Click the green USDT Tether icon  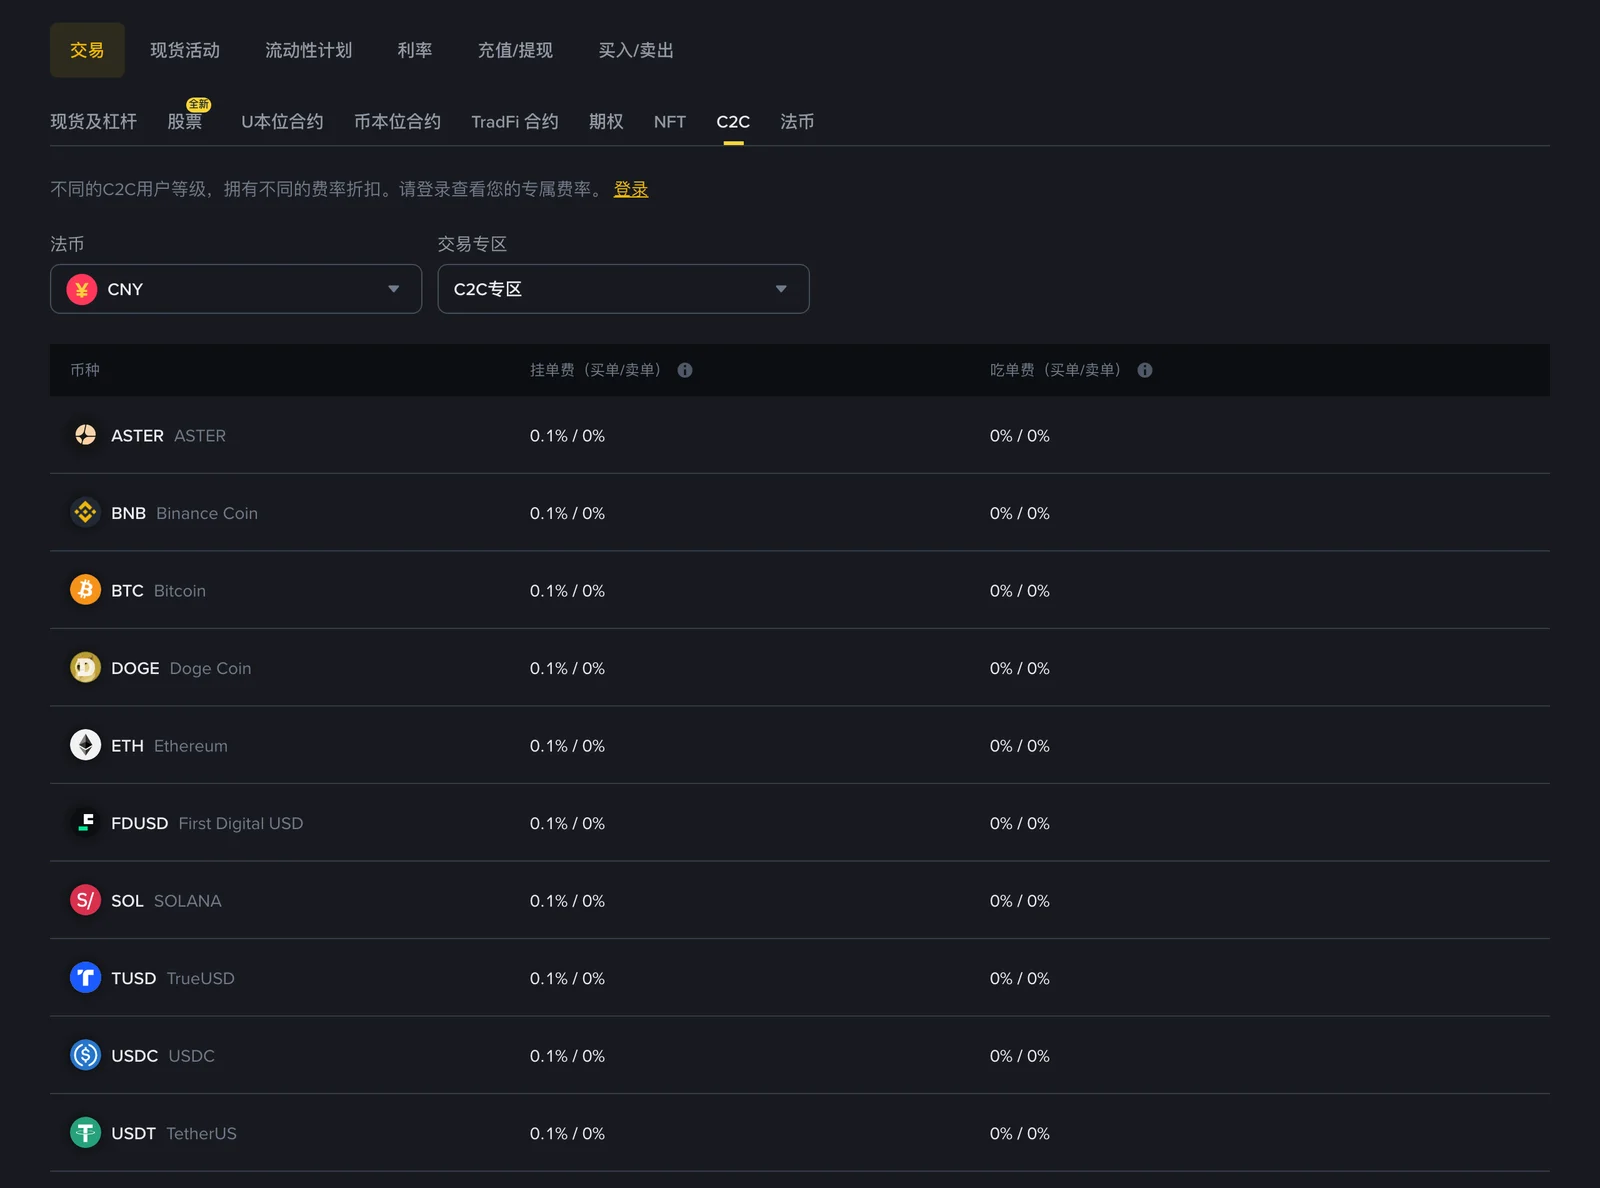pyautogui.click(x=85, y=1132)
